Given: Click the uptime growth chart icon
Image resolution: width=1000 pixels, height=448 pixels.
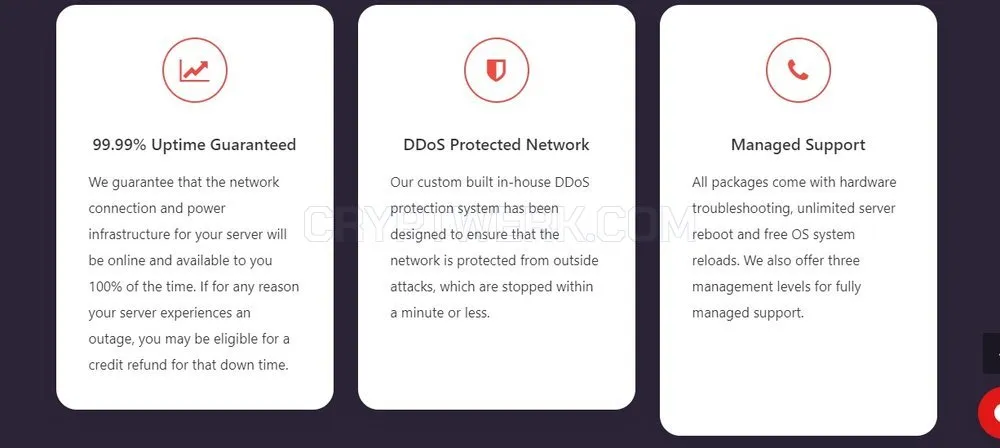Looking at the screenshot, I should pos(195,70).
